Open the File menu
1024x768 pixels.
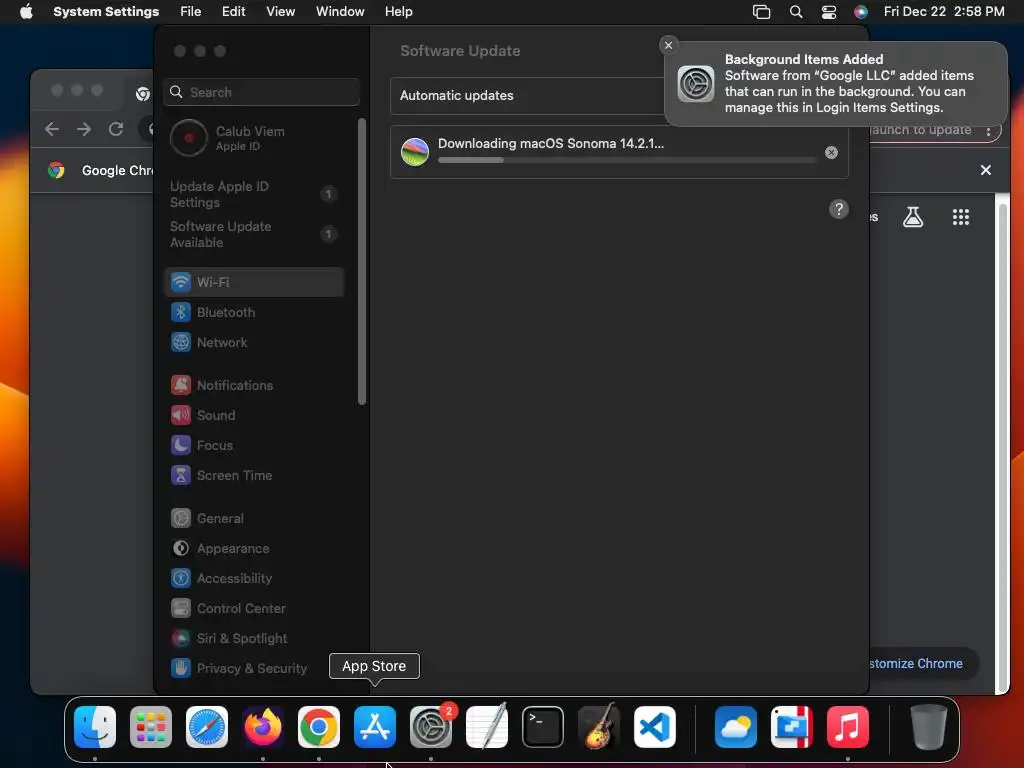(191, 11)
